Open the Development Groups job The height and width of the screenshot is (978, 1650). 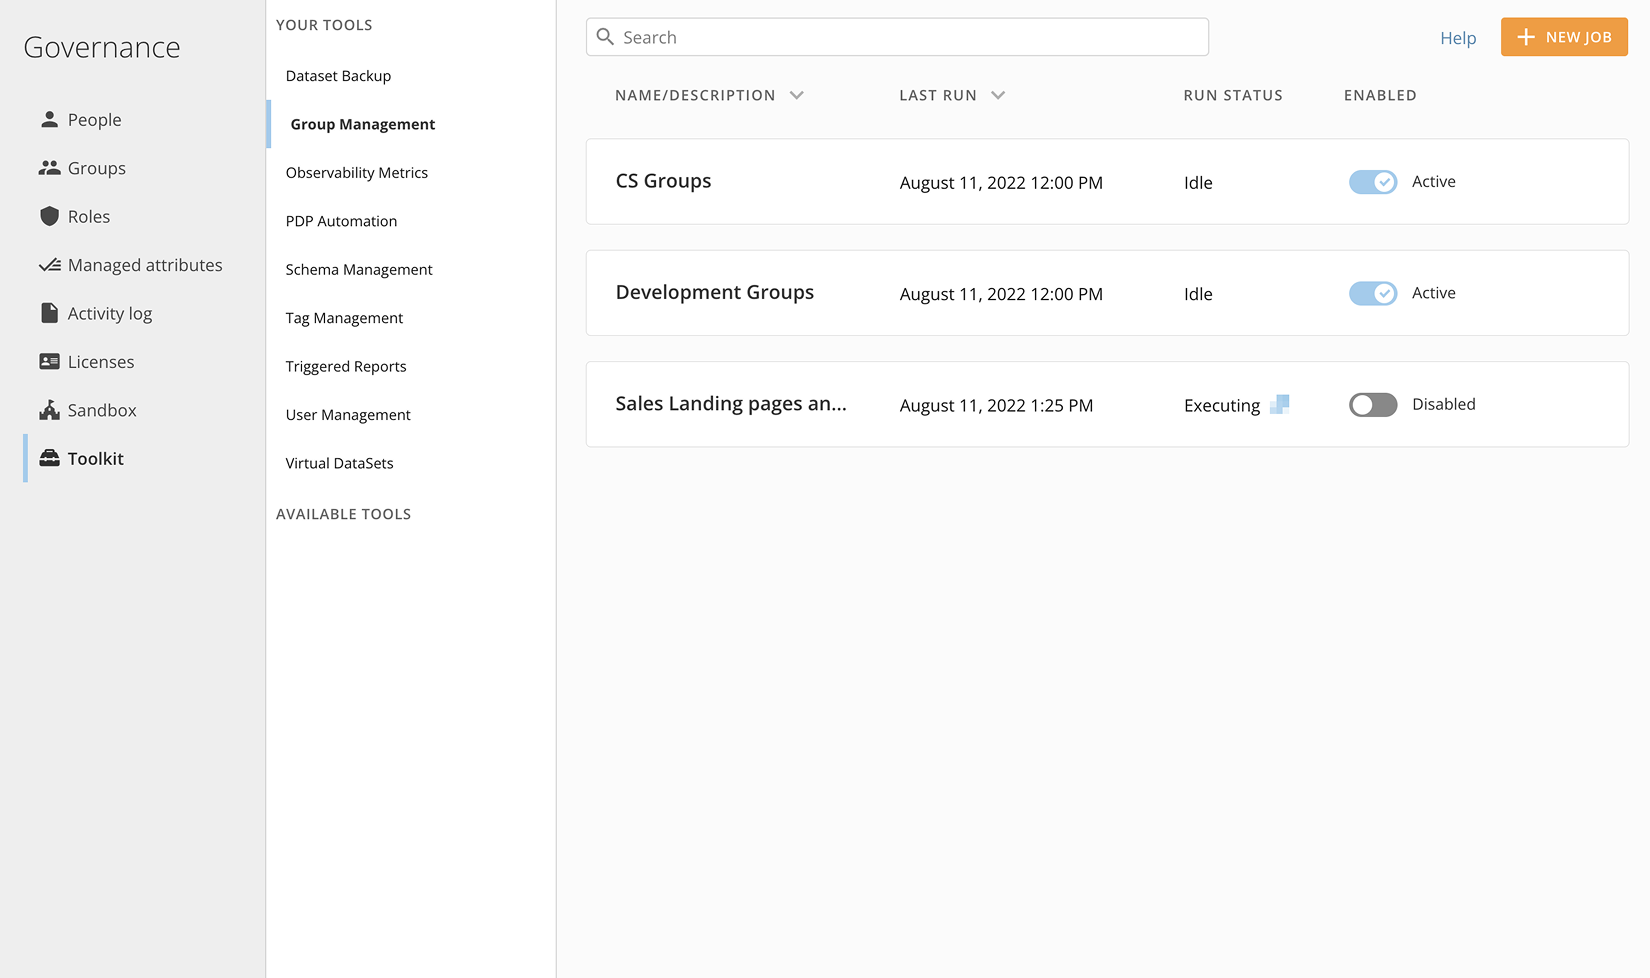[x=715, y=292]
